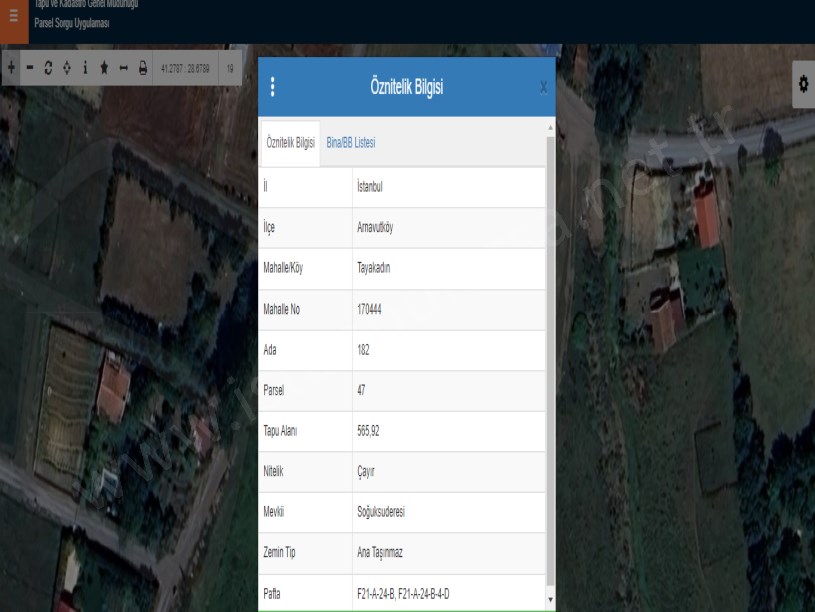Open the map settings gear
The height and width of the screenshot is (612, 815).
click(x=802, y=86)
